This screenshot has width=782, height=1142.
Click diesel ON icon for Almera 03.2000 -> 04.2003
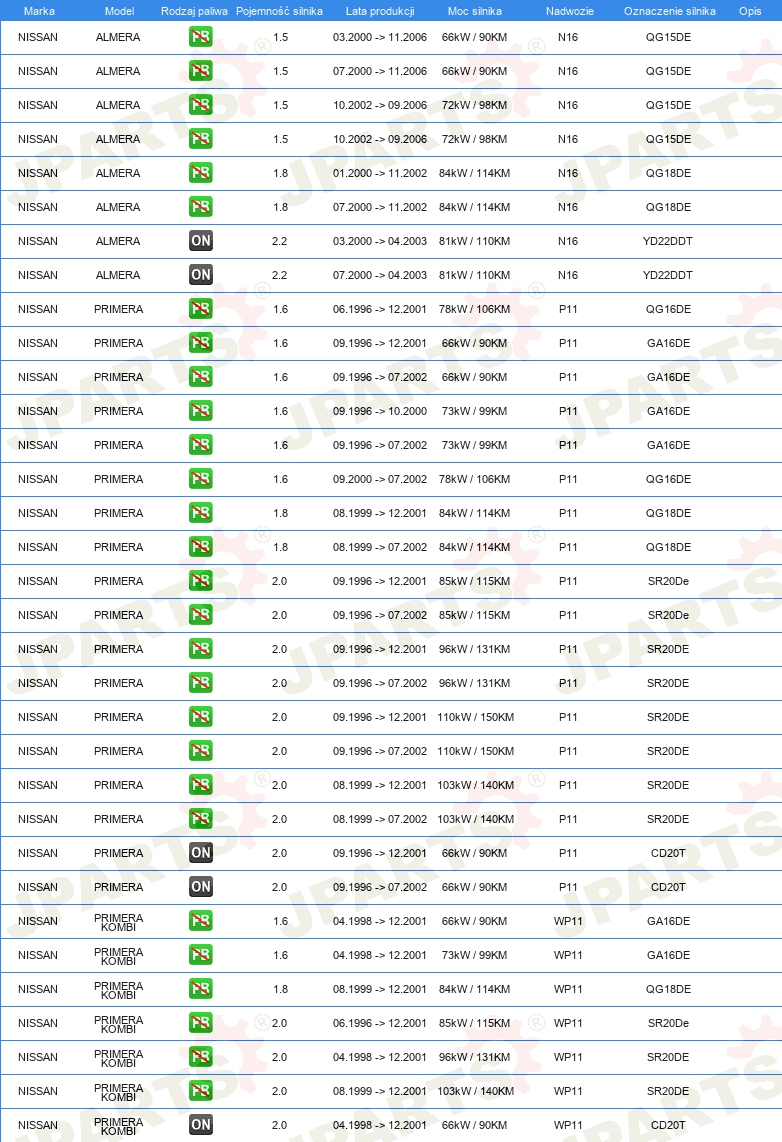coord(200,240)
